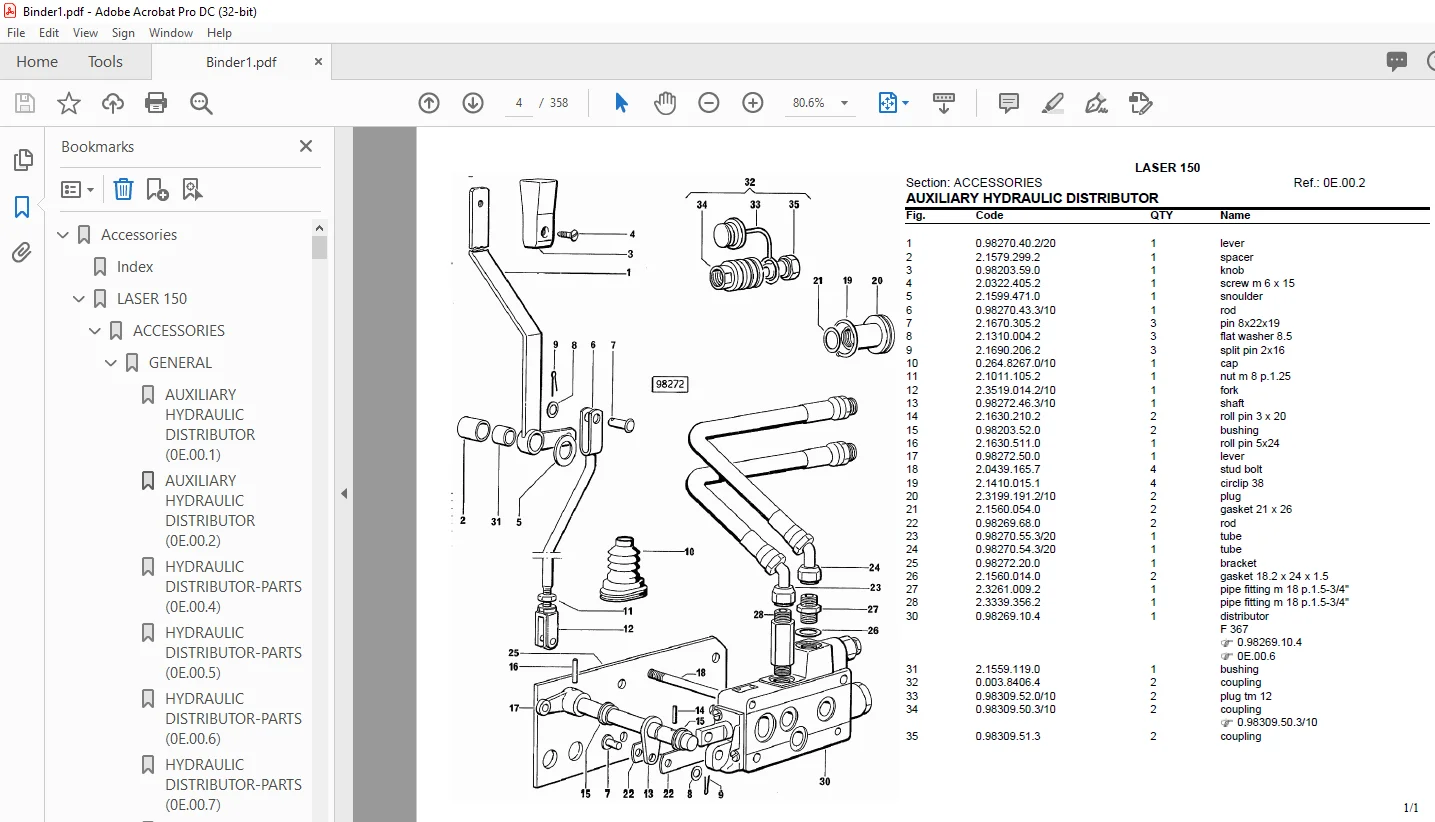The height and width of the screenshot is (822, 1435).
Task: Open the Window menu
Action: (x=171, y=32)
